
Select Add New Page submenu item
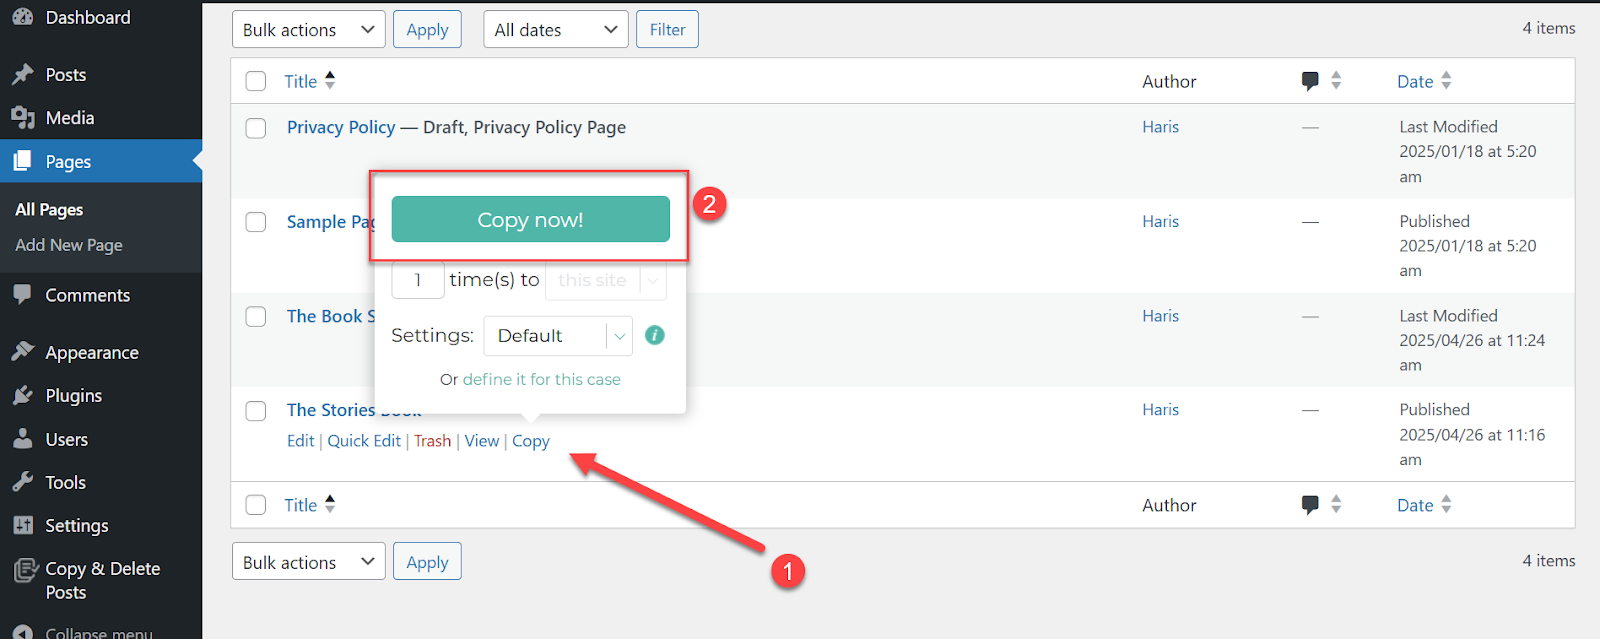click(x=69, y=245)
